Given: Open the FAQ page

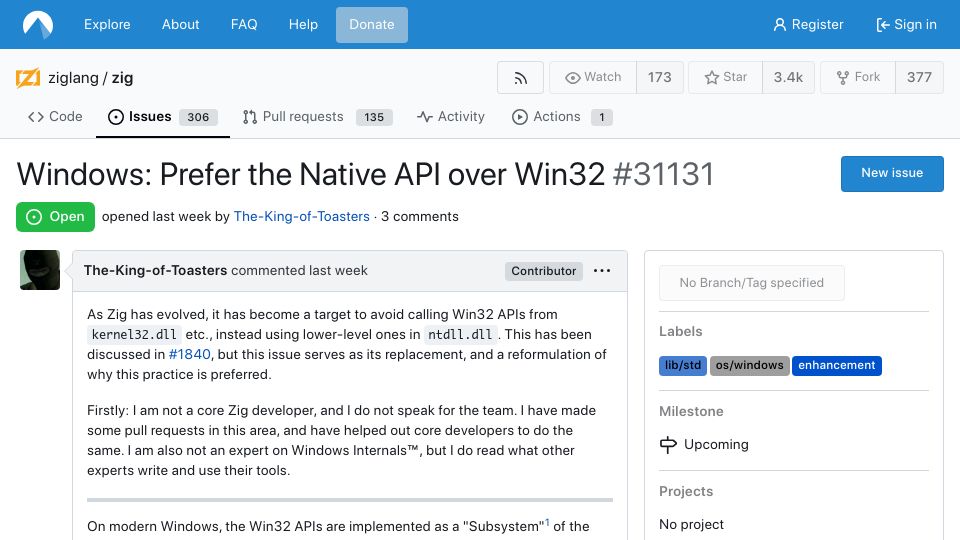Looking at the screenshot, I should (244, 24).
